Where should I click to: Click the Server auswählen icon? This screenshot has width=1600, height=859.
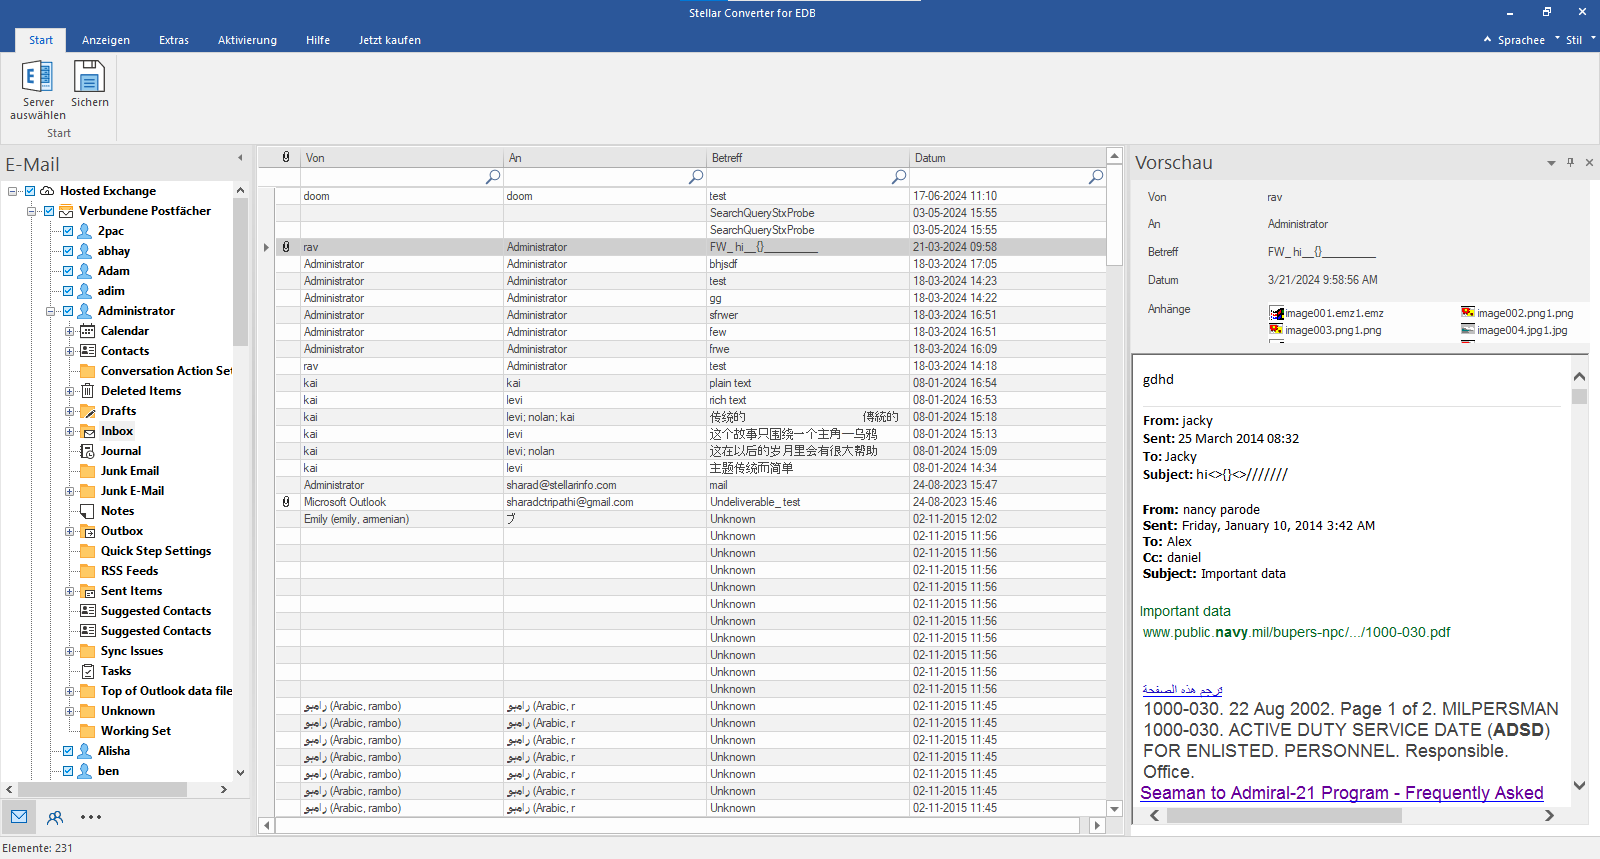38,77
